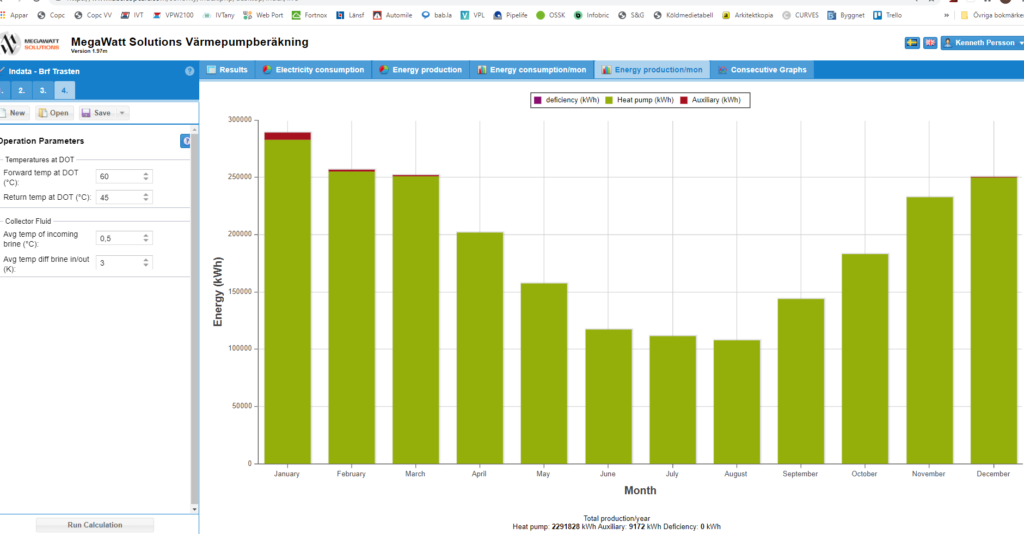Open the VPW2100 bookmark
1024x534 pixels.
pos(173,15)
